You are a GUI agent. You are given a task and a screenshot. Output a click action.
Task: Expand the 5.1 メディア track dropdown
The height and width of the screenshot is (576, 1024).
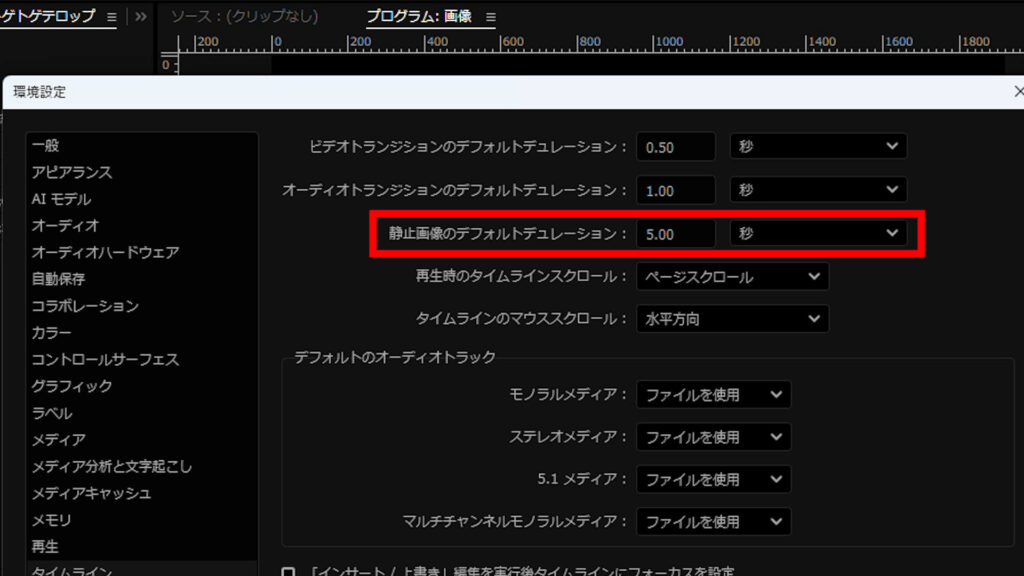tap(713, 479)
